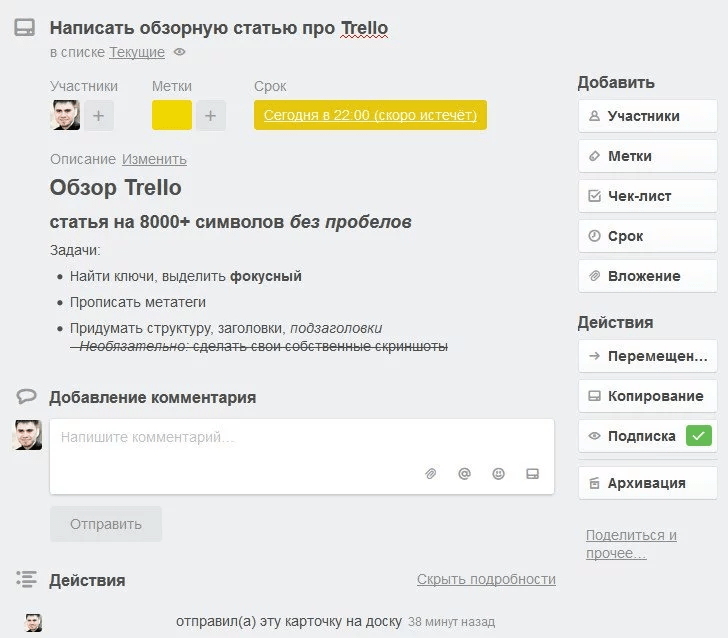Insert emoji with the smiley icon
The width and height of the screenshot is (728, 638).
pos(498,474)
